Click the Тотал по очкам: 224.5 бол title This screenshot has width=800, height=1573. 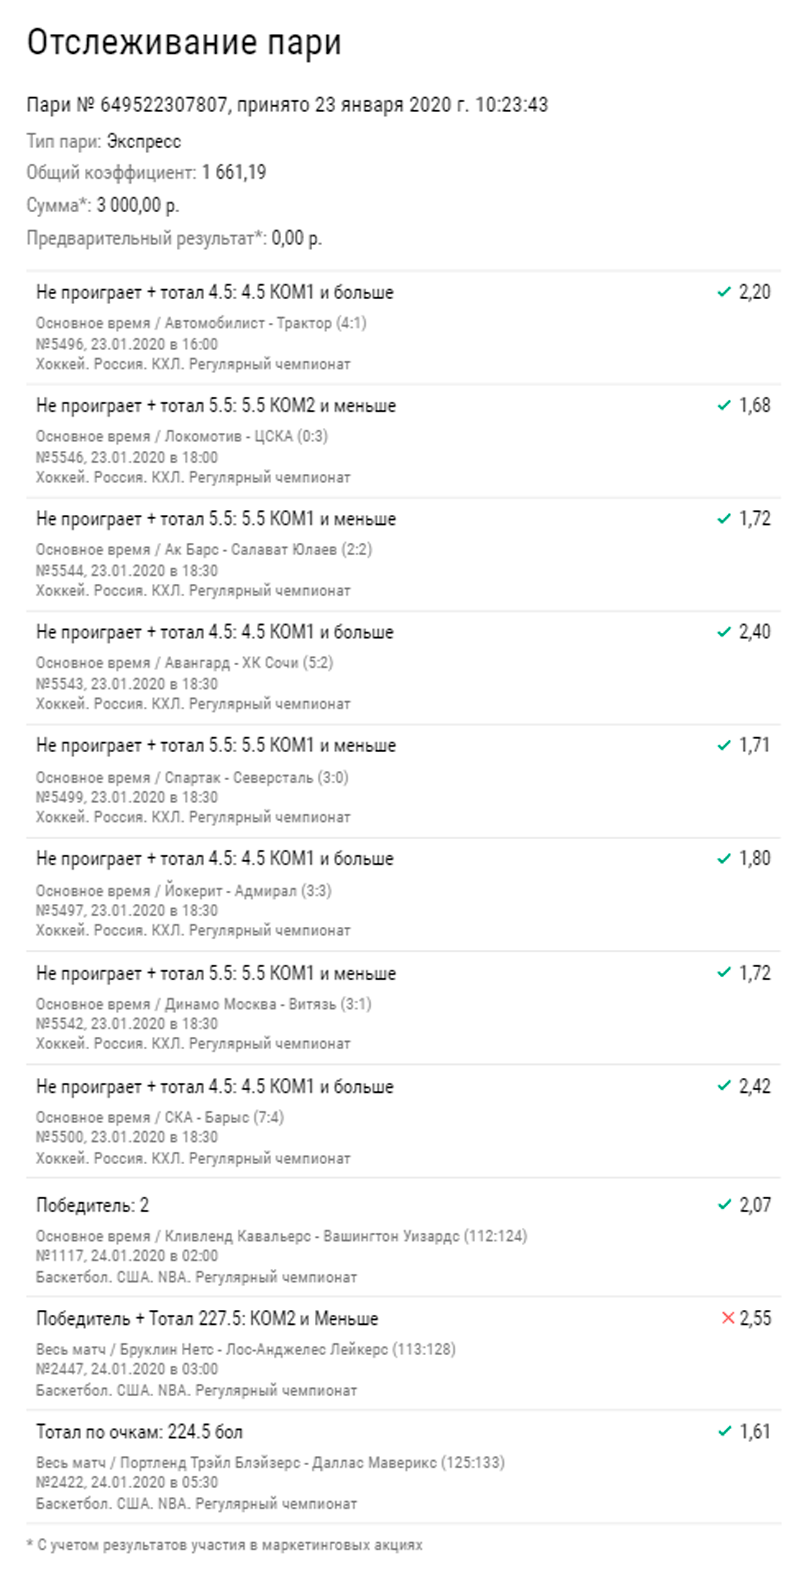coord(139,1432)
